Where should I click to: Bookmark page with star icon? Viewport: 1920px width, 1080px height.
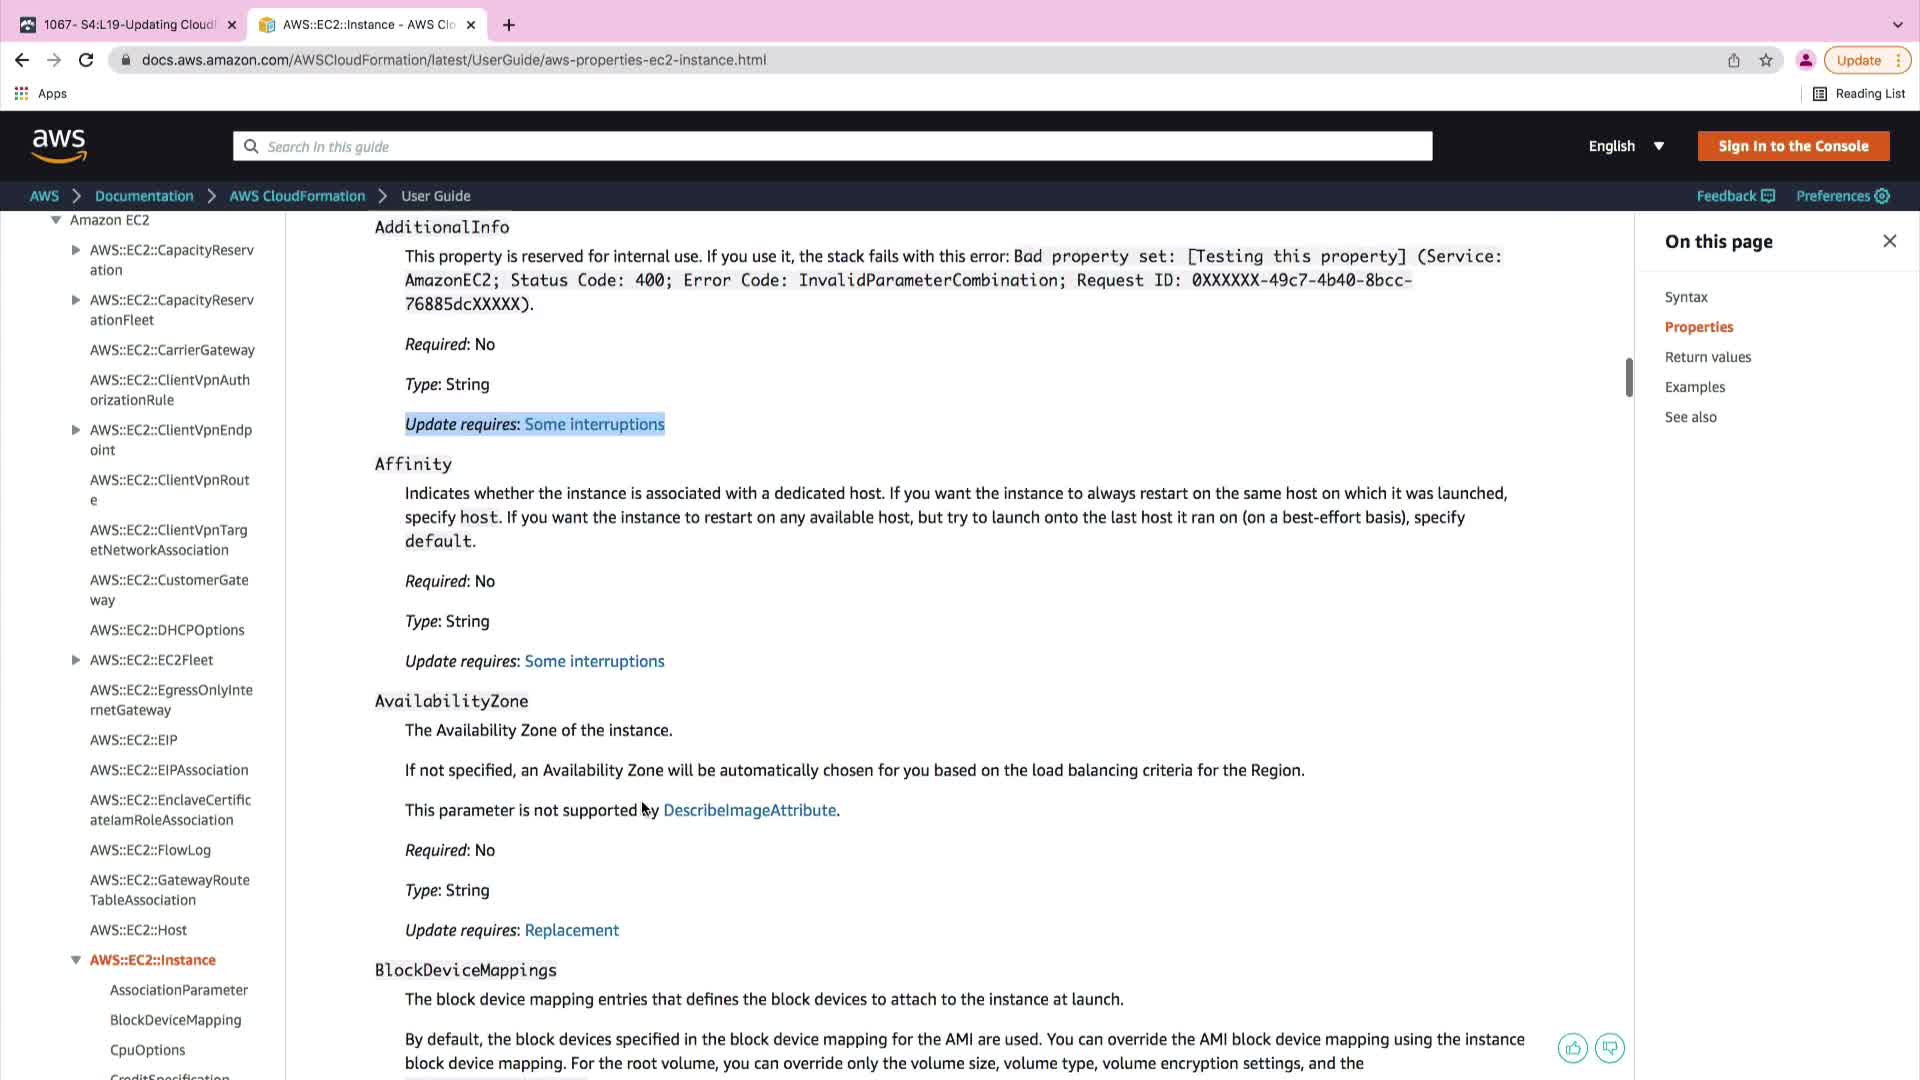pos(1766,60)
